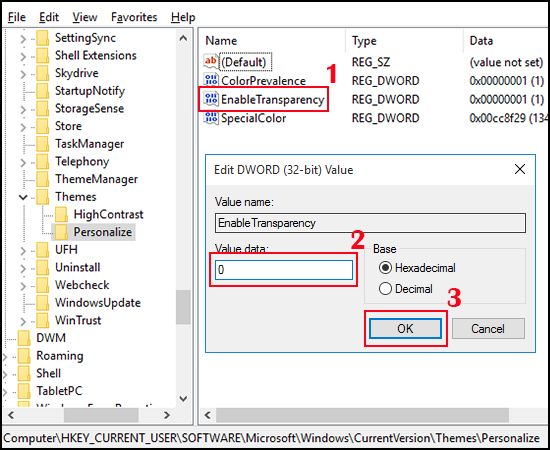
Task: Click the Value name field
Action: [370, 223]
